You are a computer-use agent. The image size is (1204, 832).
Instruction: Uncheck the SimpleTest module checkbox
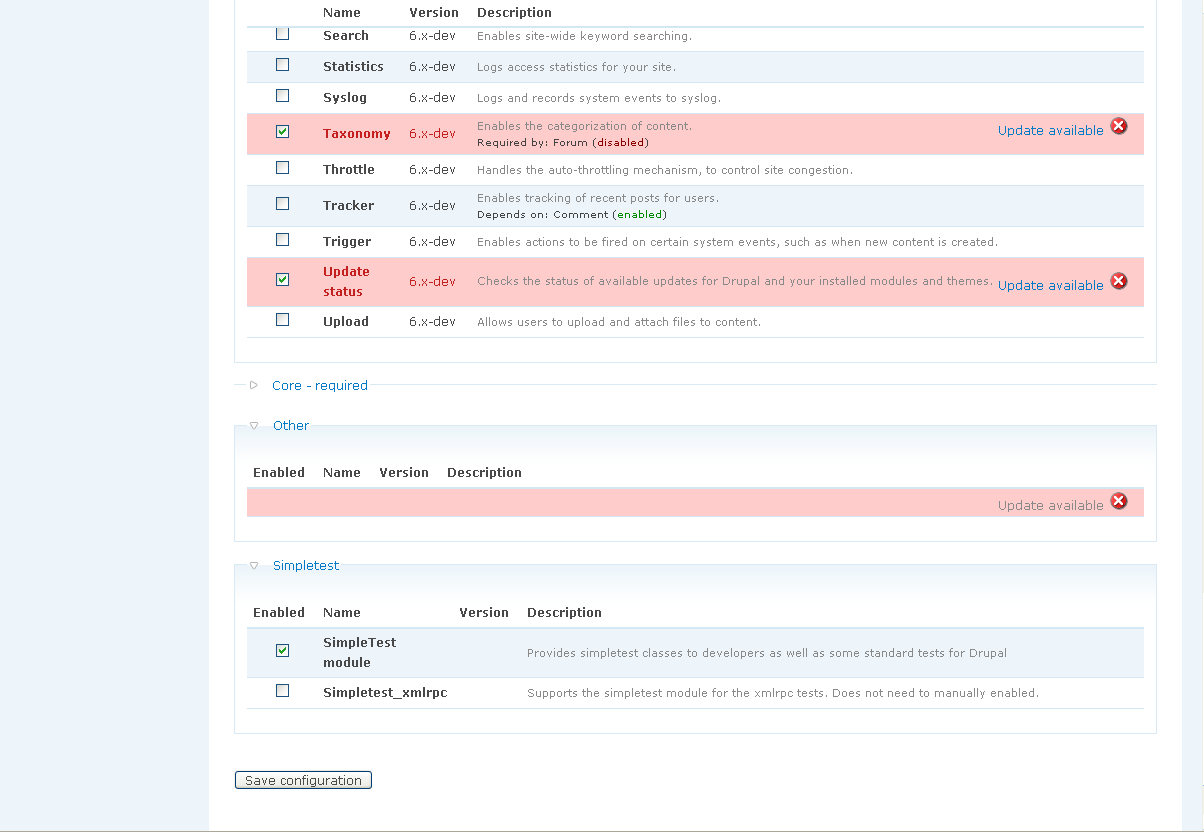(282, 651)
